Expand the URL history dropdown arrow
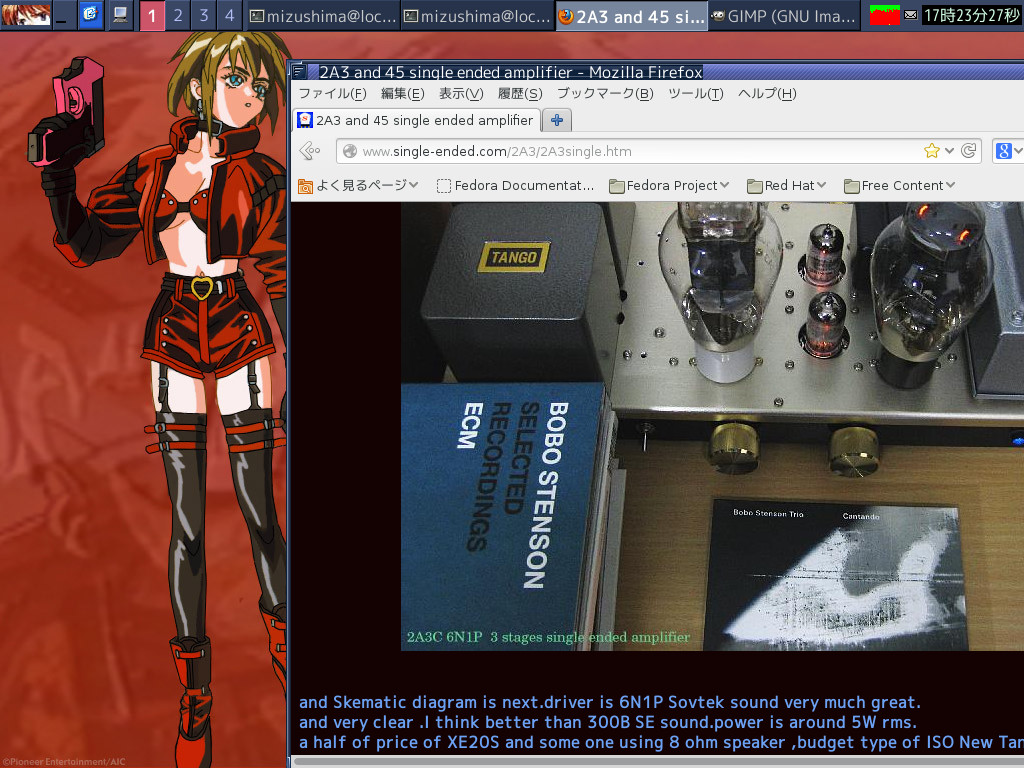The width and height of the screenshot is (1024, 768). pyautogui.click(x=951, y=151)
